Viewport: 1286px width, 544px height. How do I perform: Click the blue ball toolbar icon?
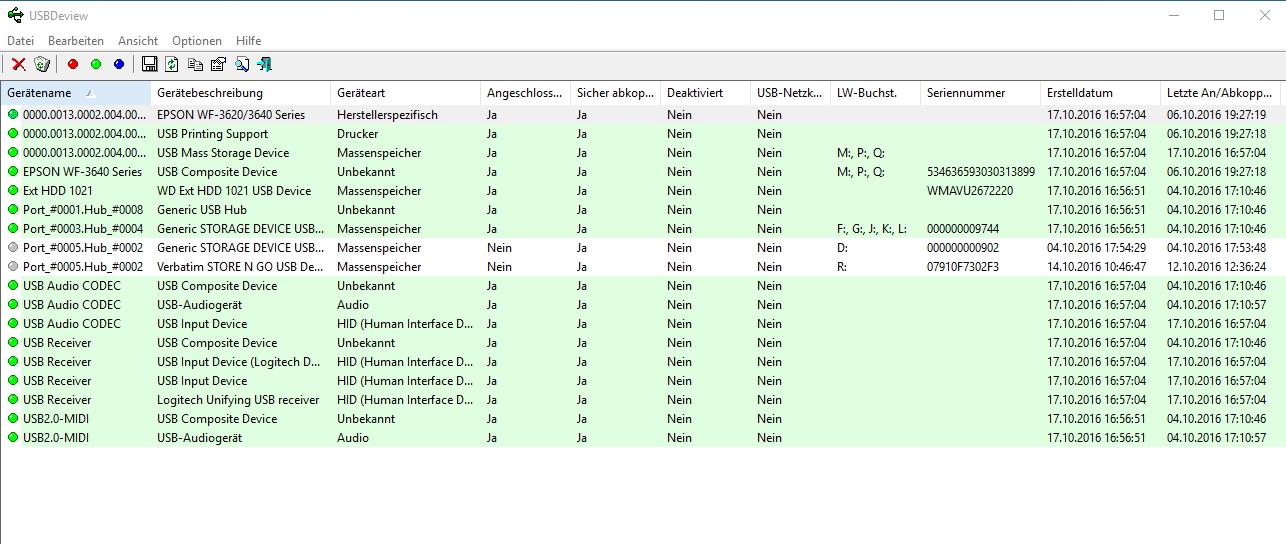click(119, 64)
